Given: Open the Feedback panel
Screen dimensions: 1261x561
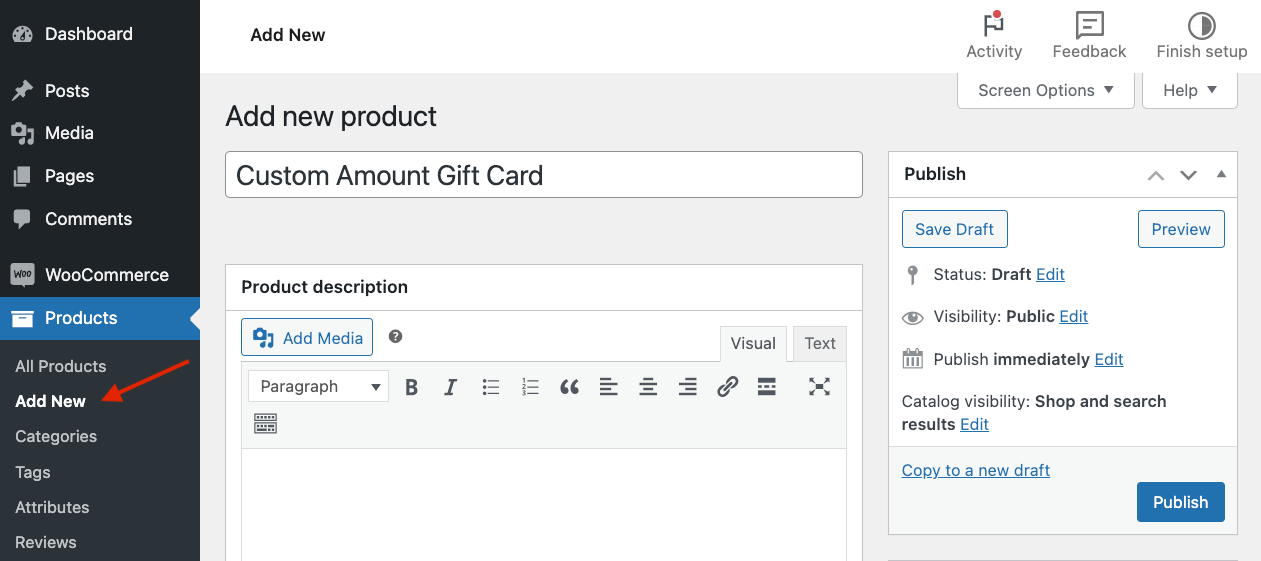Looking at the screenshot, I should (1089, 36).
